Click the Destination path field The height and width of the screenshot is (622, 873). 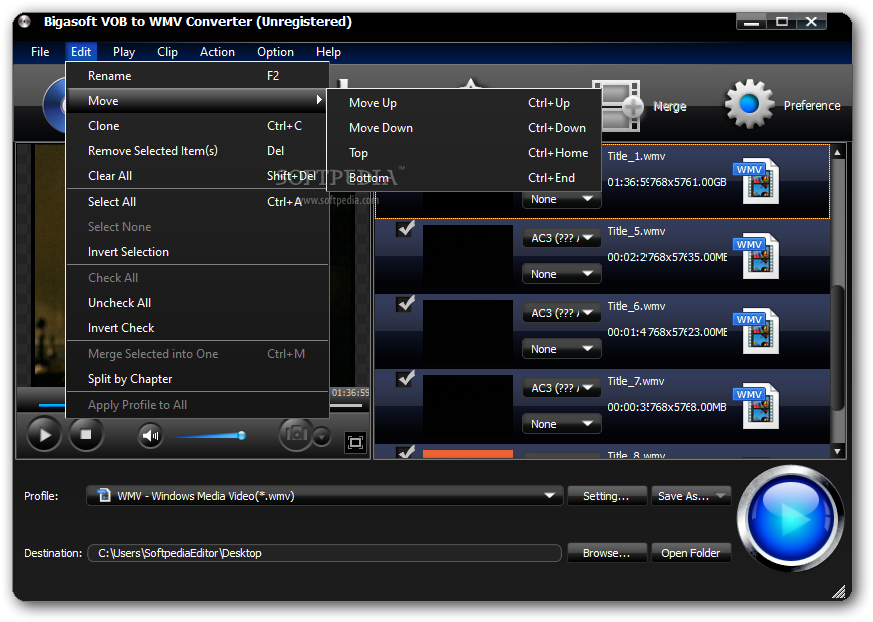pyautogui.click(x=324, y=553)
